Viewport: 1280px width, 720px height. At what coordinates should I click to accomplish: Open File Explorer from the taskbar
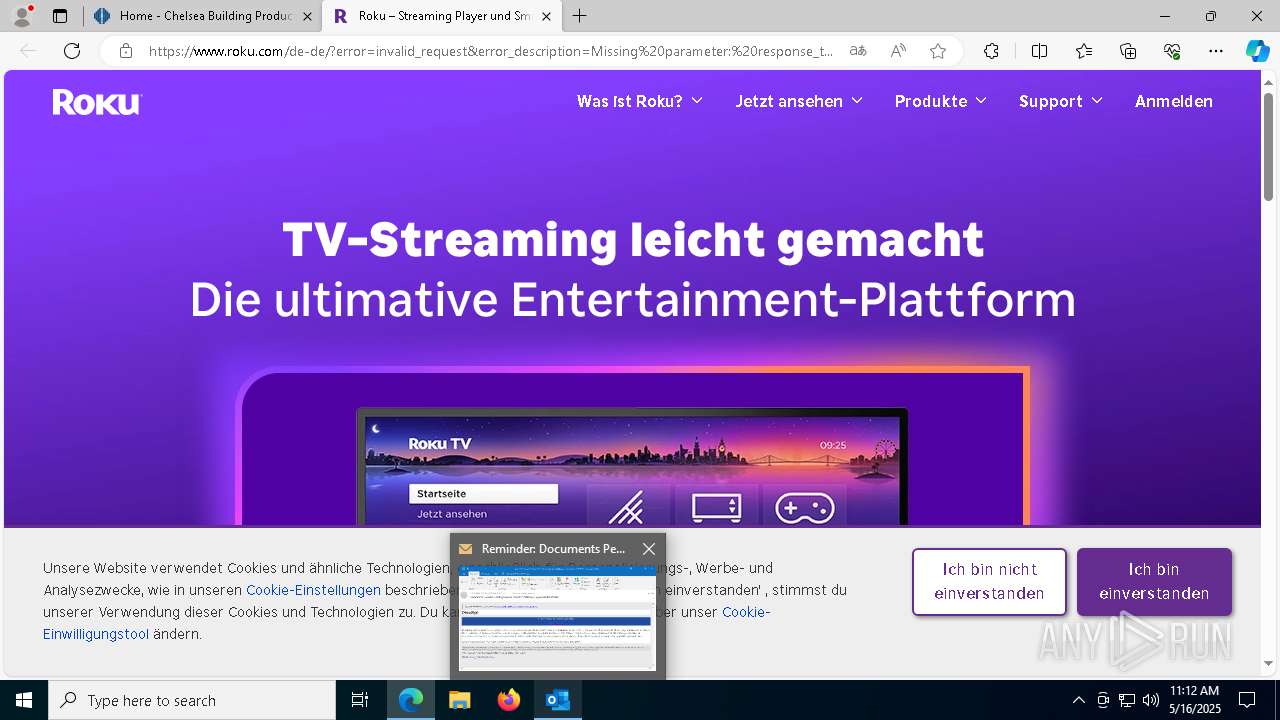click(459, 700)
